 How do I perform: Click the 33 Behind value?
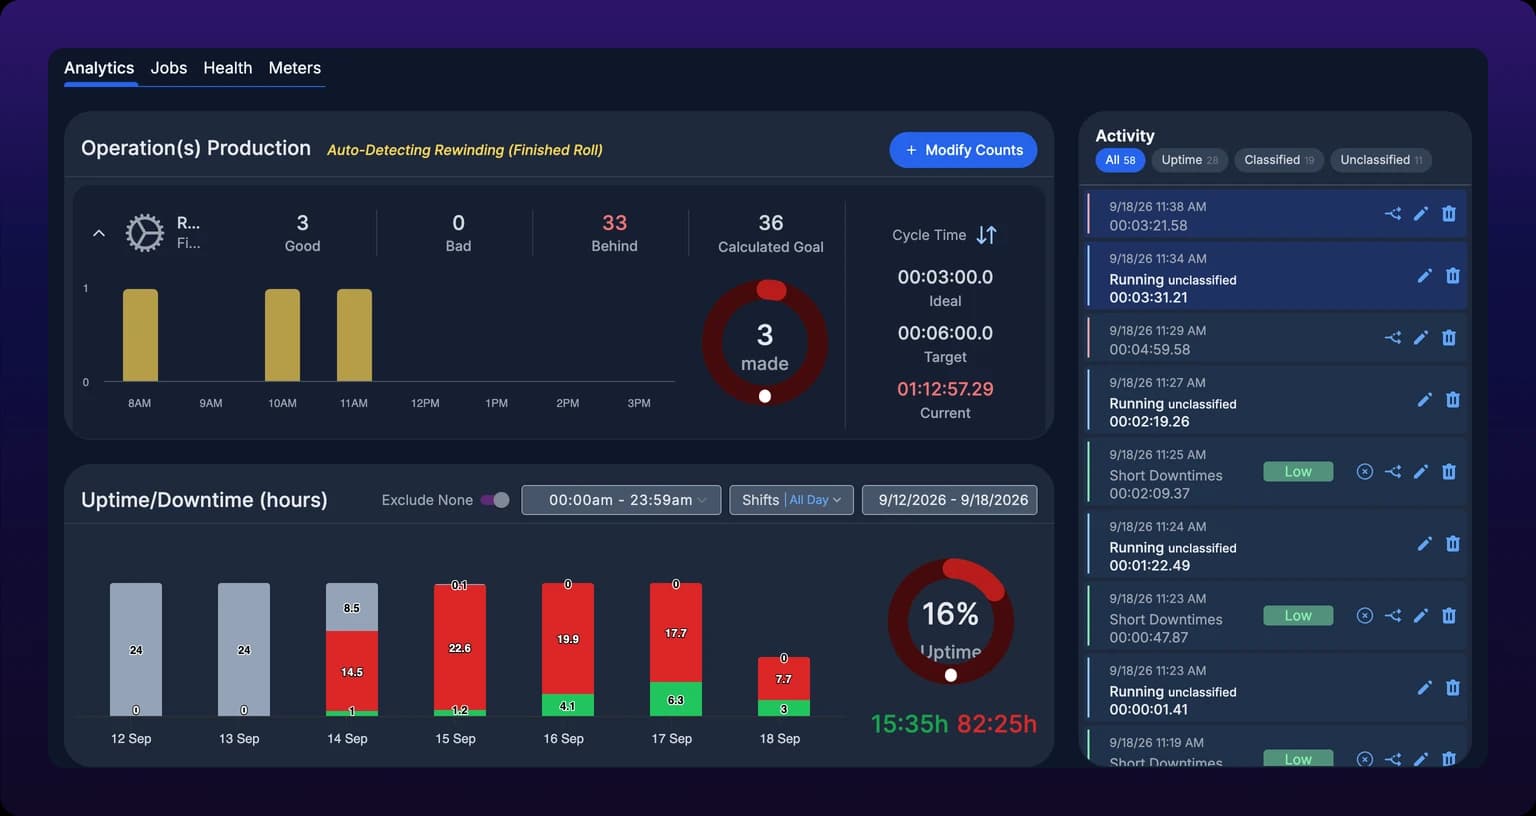[x=614, y=223]
